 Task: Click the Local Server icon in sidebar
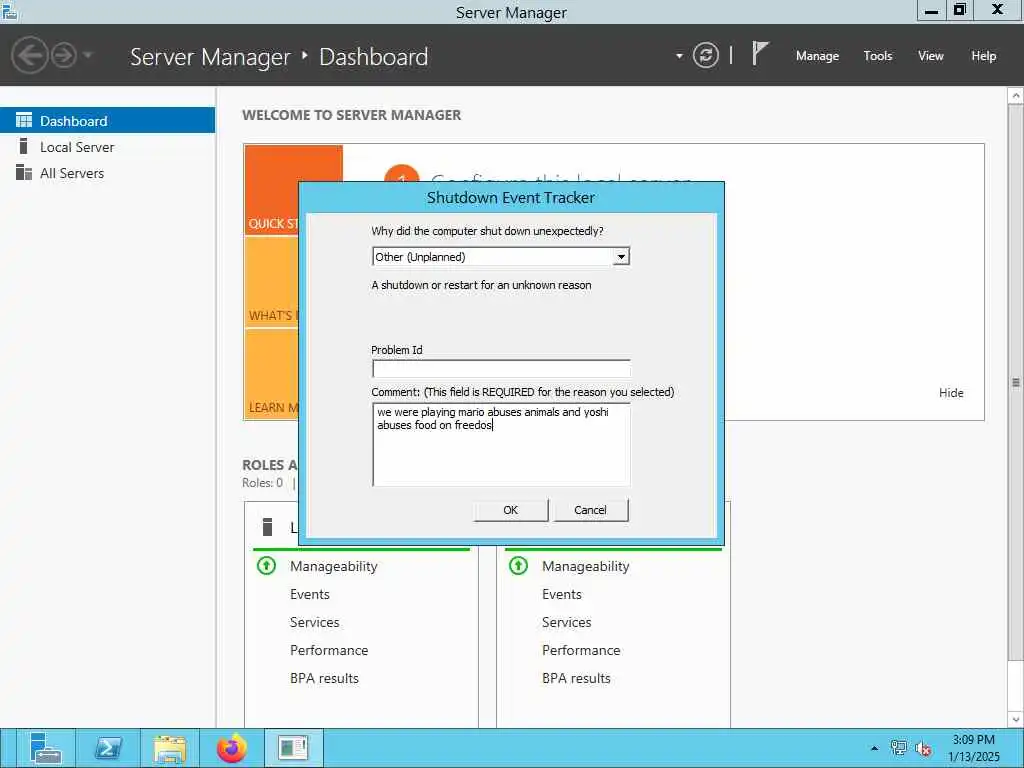click(24, 146)
